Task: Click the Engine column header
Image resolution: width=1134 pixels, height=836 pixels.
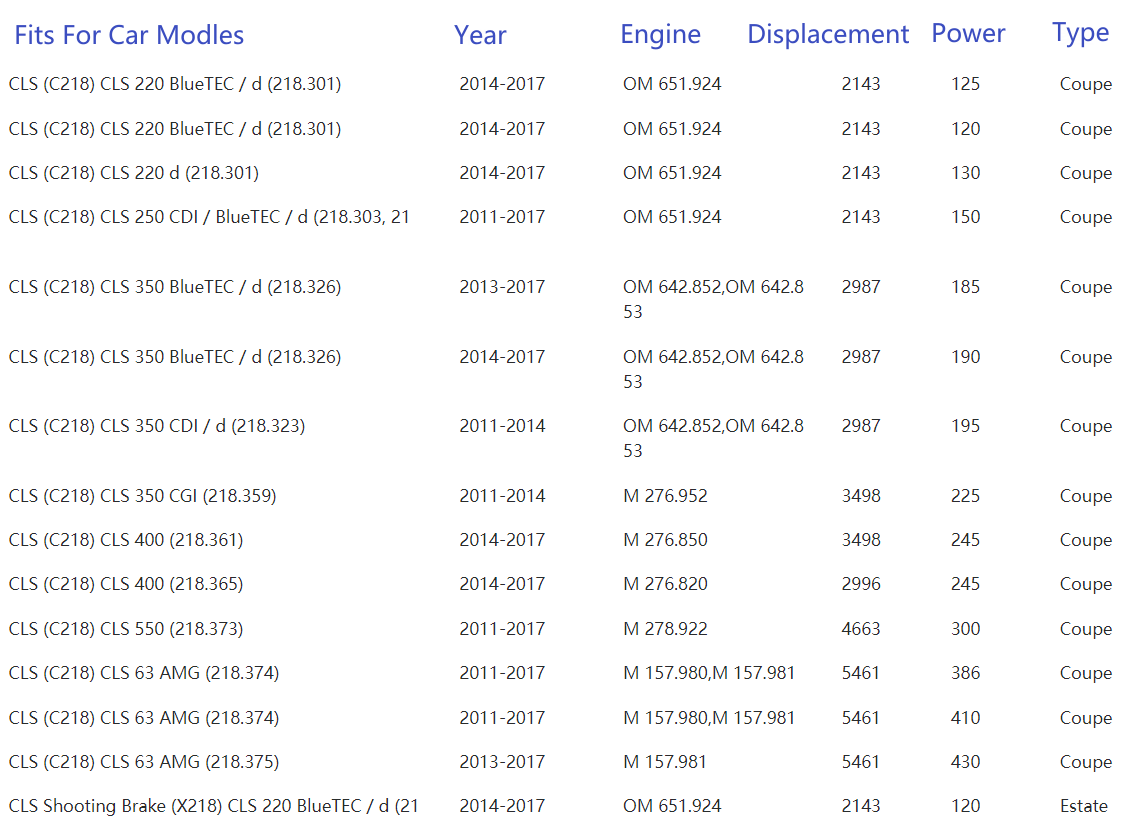Action: tap(660, 35)
